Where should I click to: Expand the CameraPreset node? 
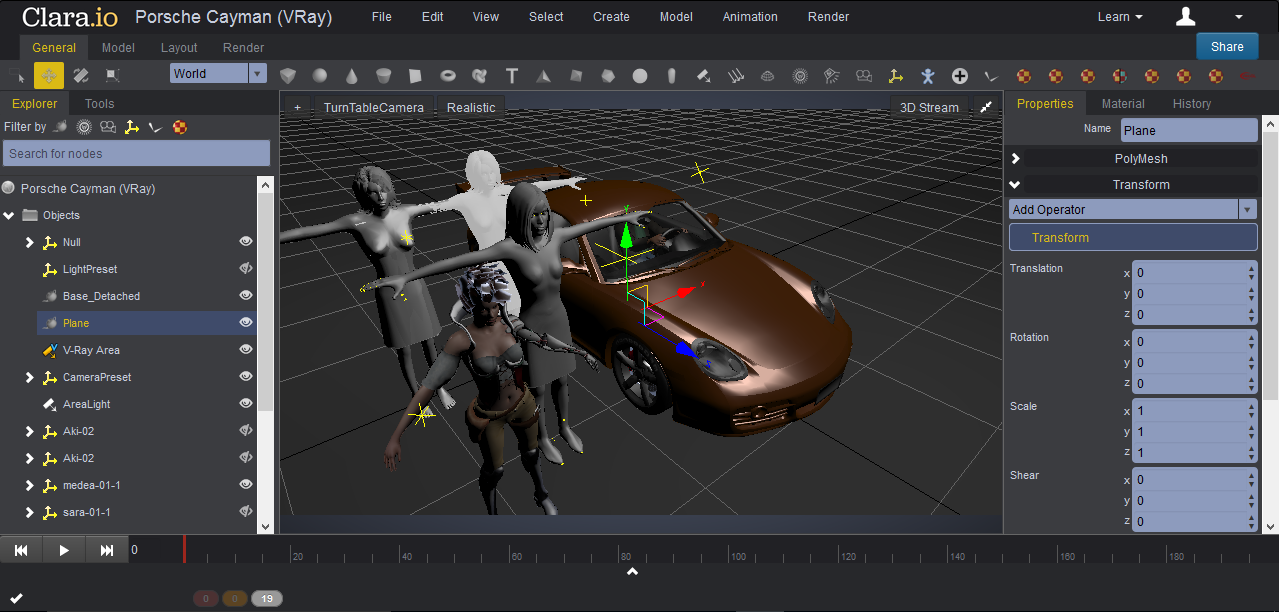tap(29, 377)
